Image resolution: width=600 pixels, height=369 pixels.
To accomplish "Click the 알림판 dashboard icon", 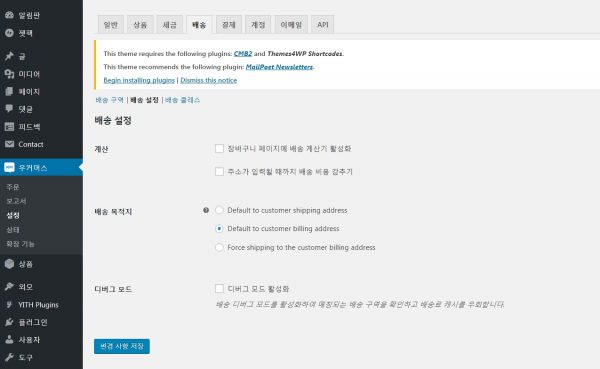I will point(9,15).
